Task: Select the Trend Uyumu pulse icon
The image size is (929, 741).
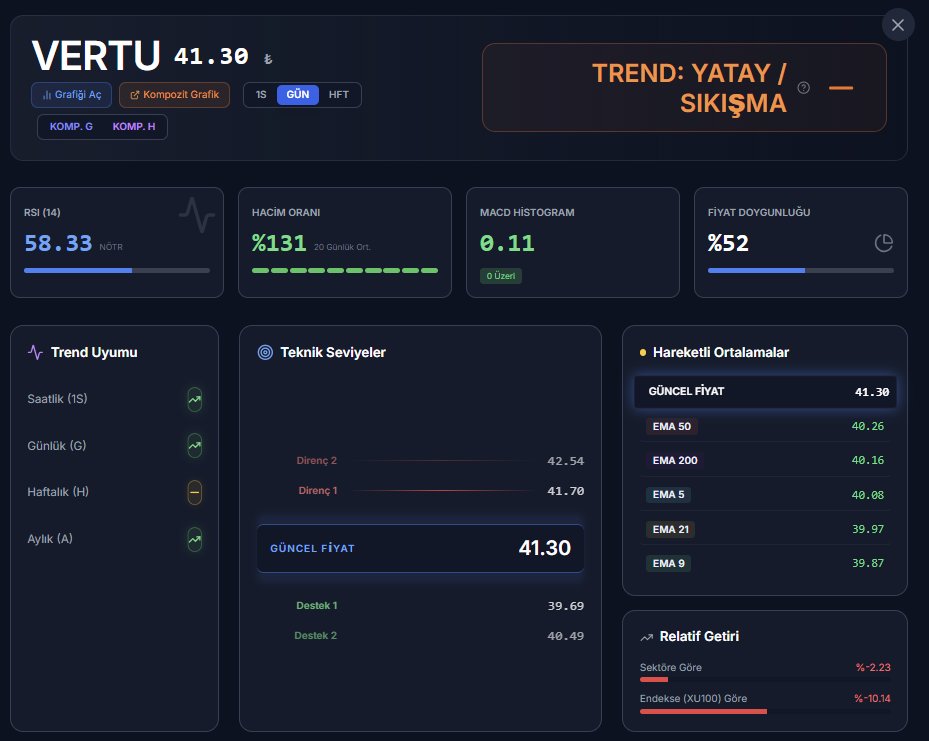Action: [34, 352]
